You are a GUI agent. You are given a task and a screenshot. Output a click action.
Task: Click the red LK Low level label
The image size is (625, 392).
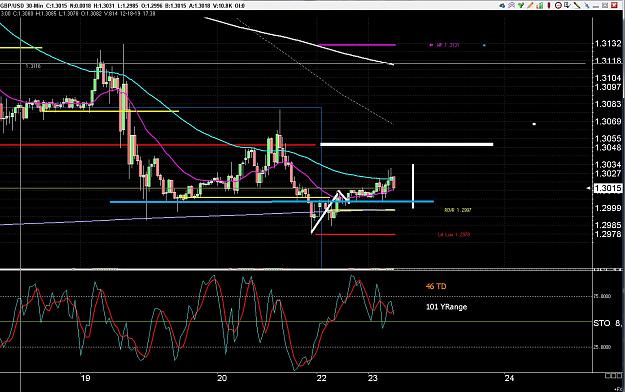[454, 234]
